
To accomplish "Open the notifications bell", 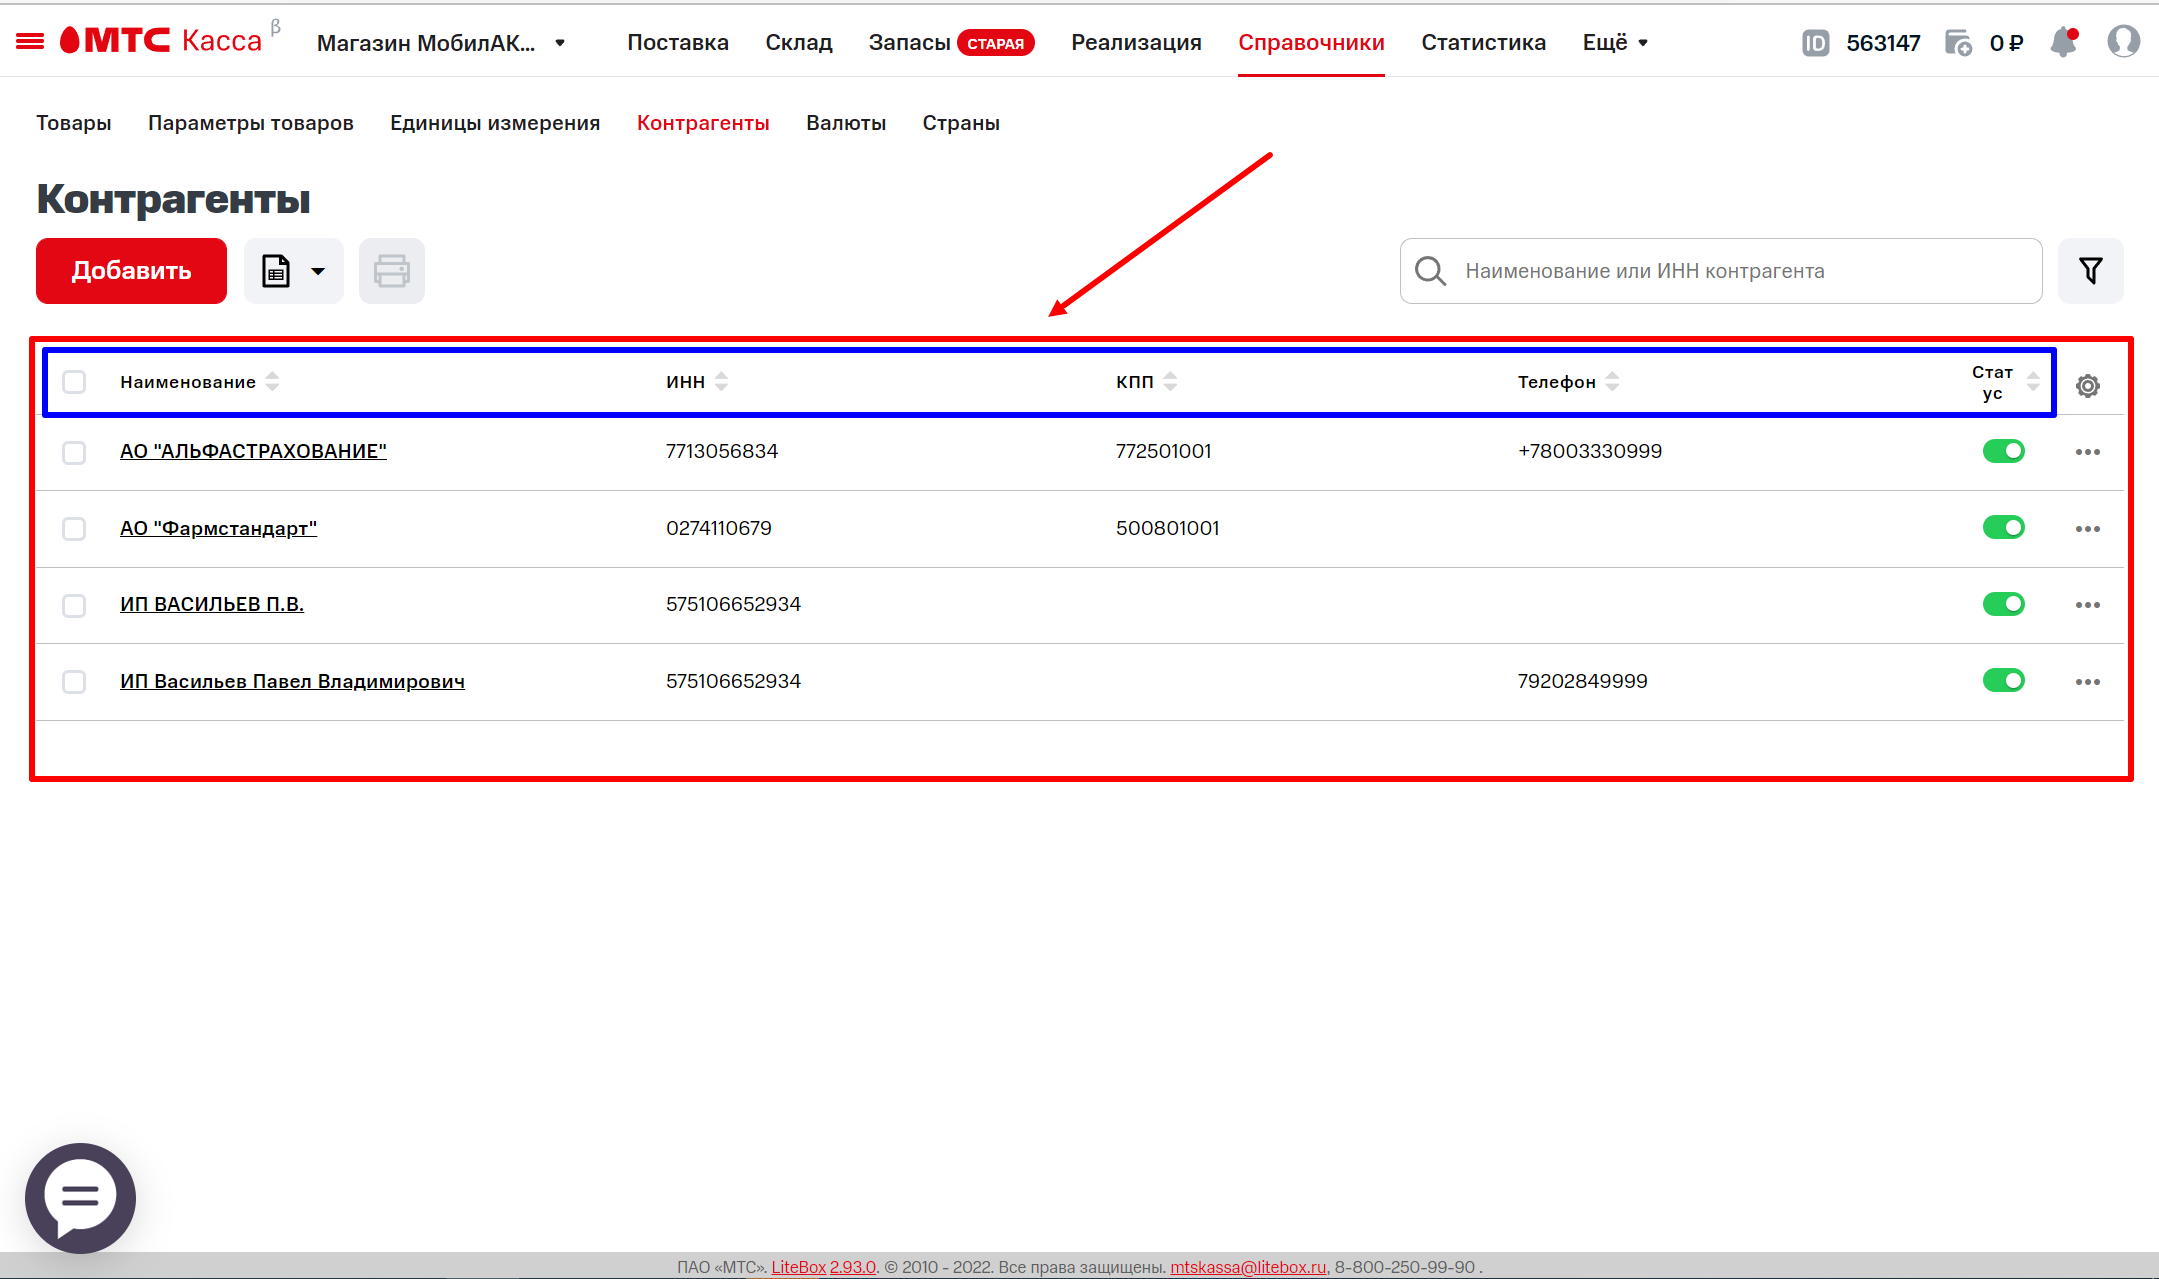I will [2064, 42].
